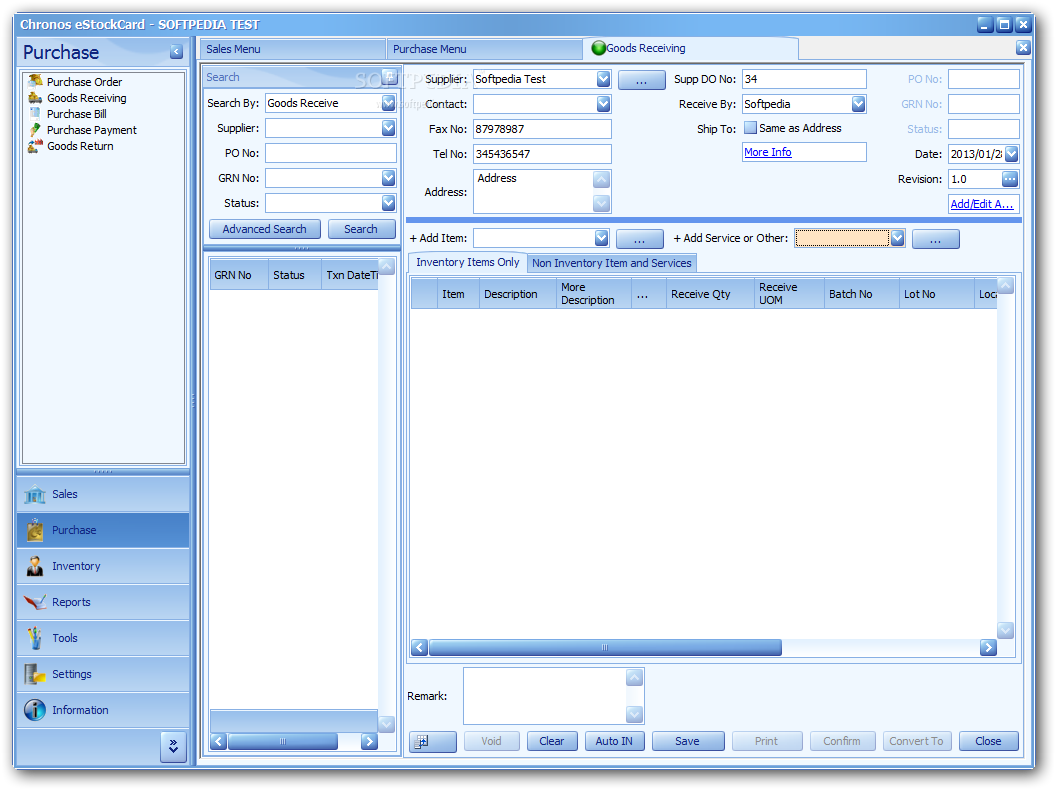Click the Reports module icon
Screen dimensions: 1056x790
tap(34, 602)
